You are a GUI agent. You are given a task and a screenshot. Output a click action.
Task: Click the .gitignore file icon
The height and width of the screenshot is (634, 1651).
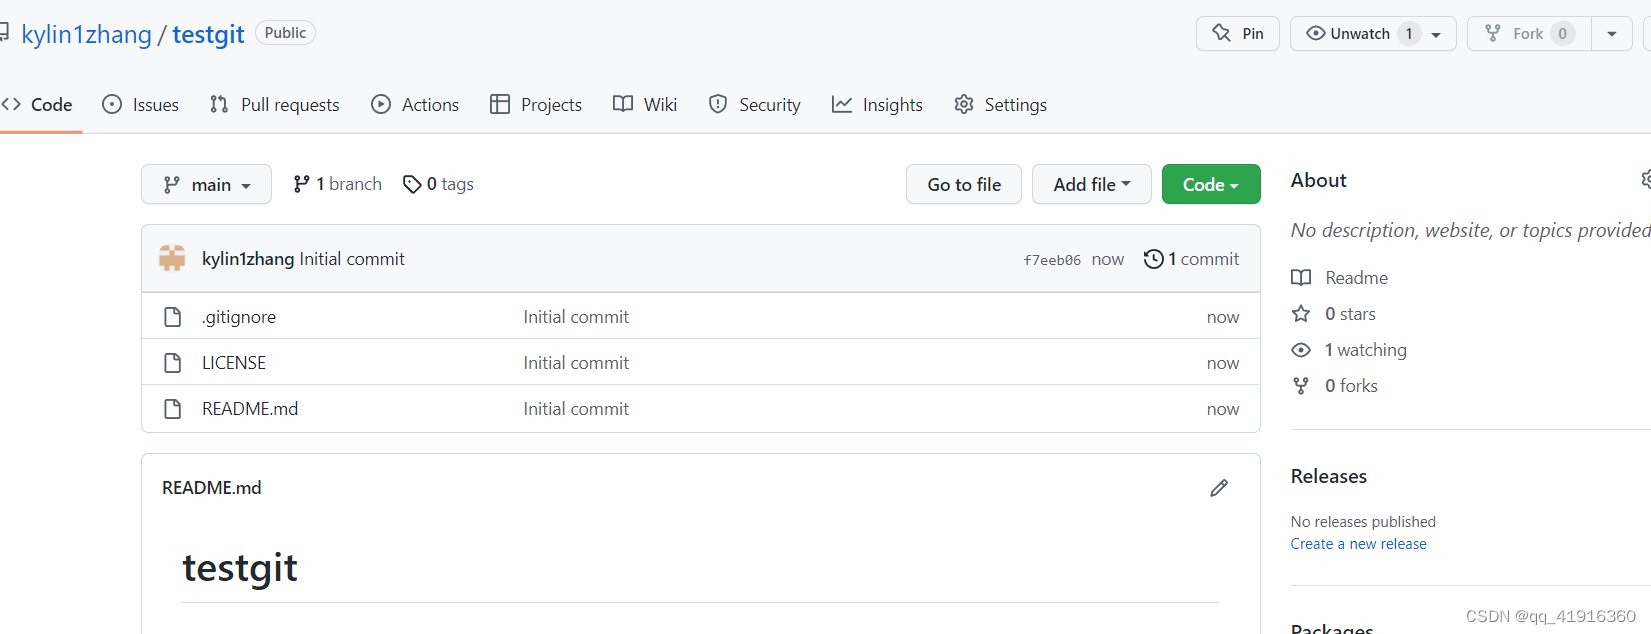(x=173, y=317)
